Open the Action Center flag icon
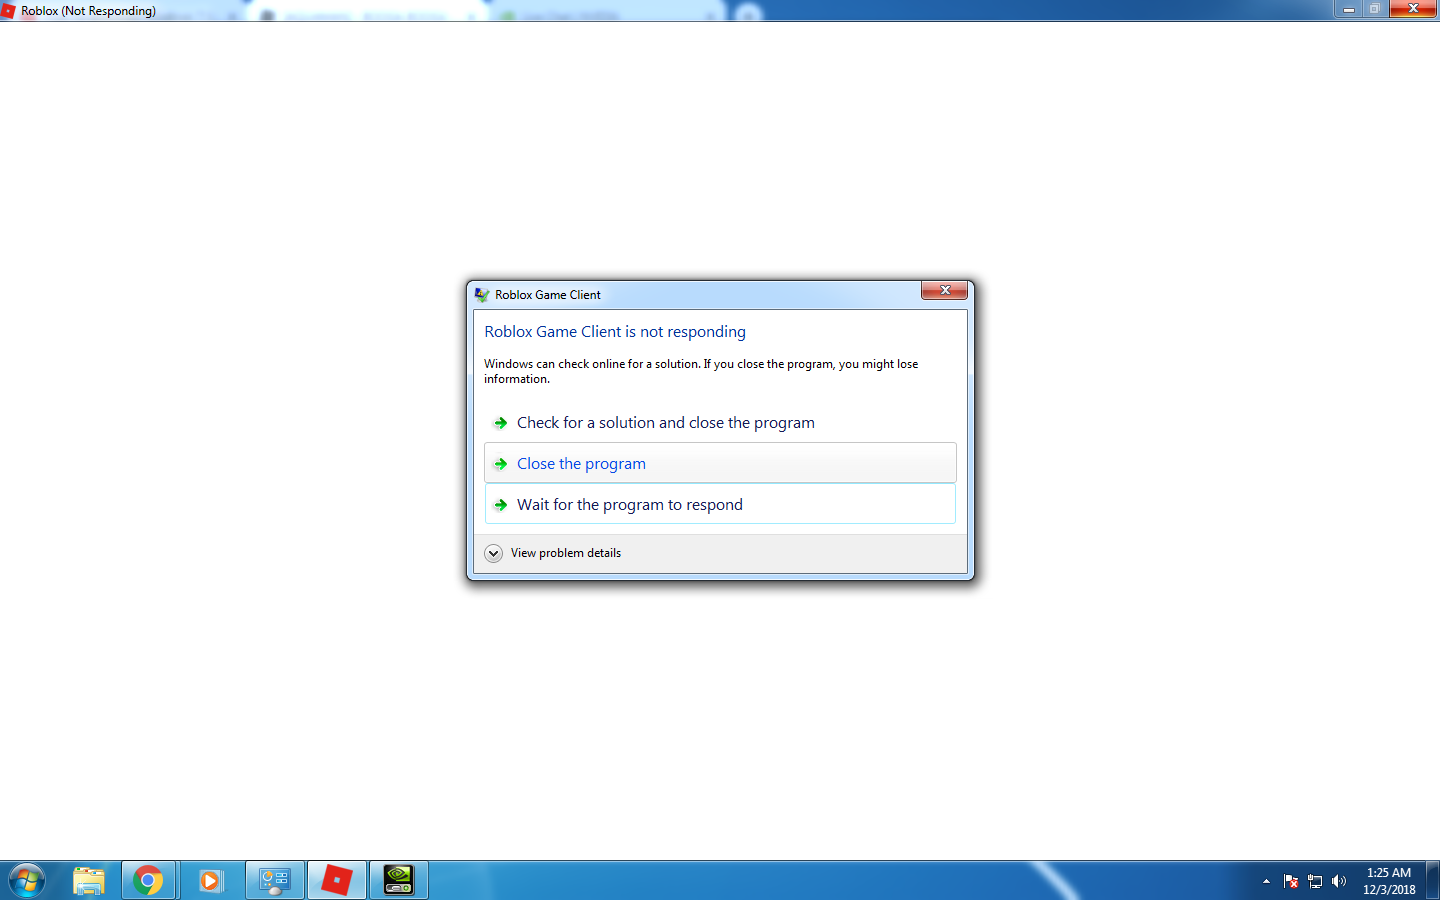 (1291, 881)
